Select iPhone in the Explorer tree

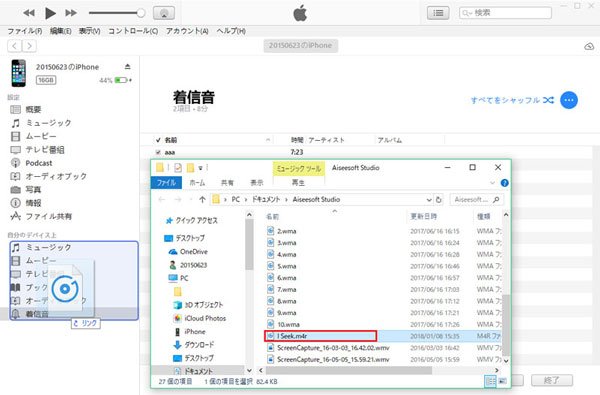[x=195, y=332]
